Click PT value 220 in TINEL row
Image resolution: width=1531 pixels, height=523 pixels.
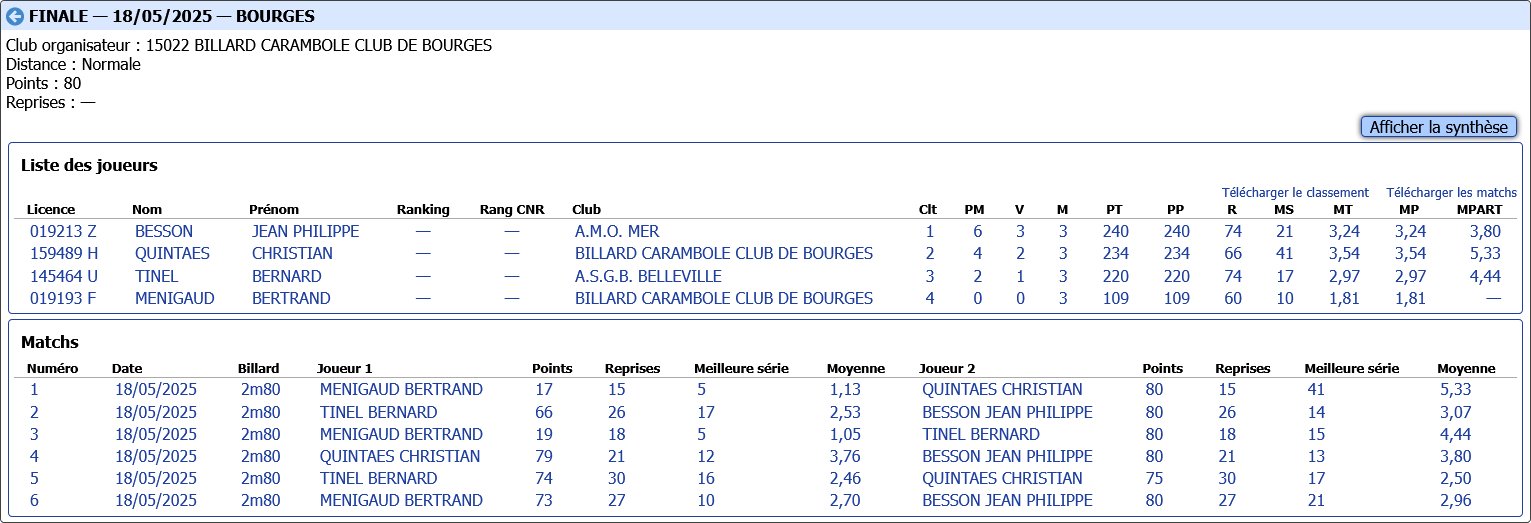(1116, 276)
